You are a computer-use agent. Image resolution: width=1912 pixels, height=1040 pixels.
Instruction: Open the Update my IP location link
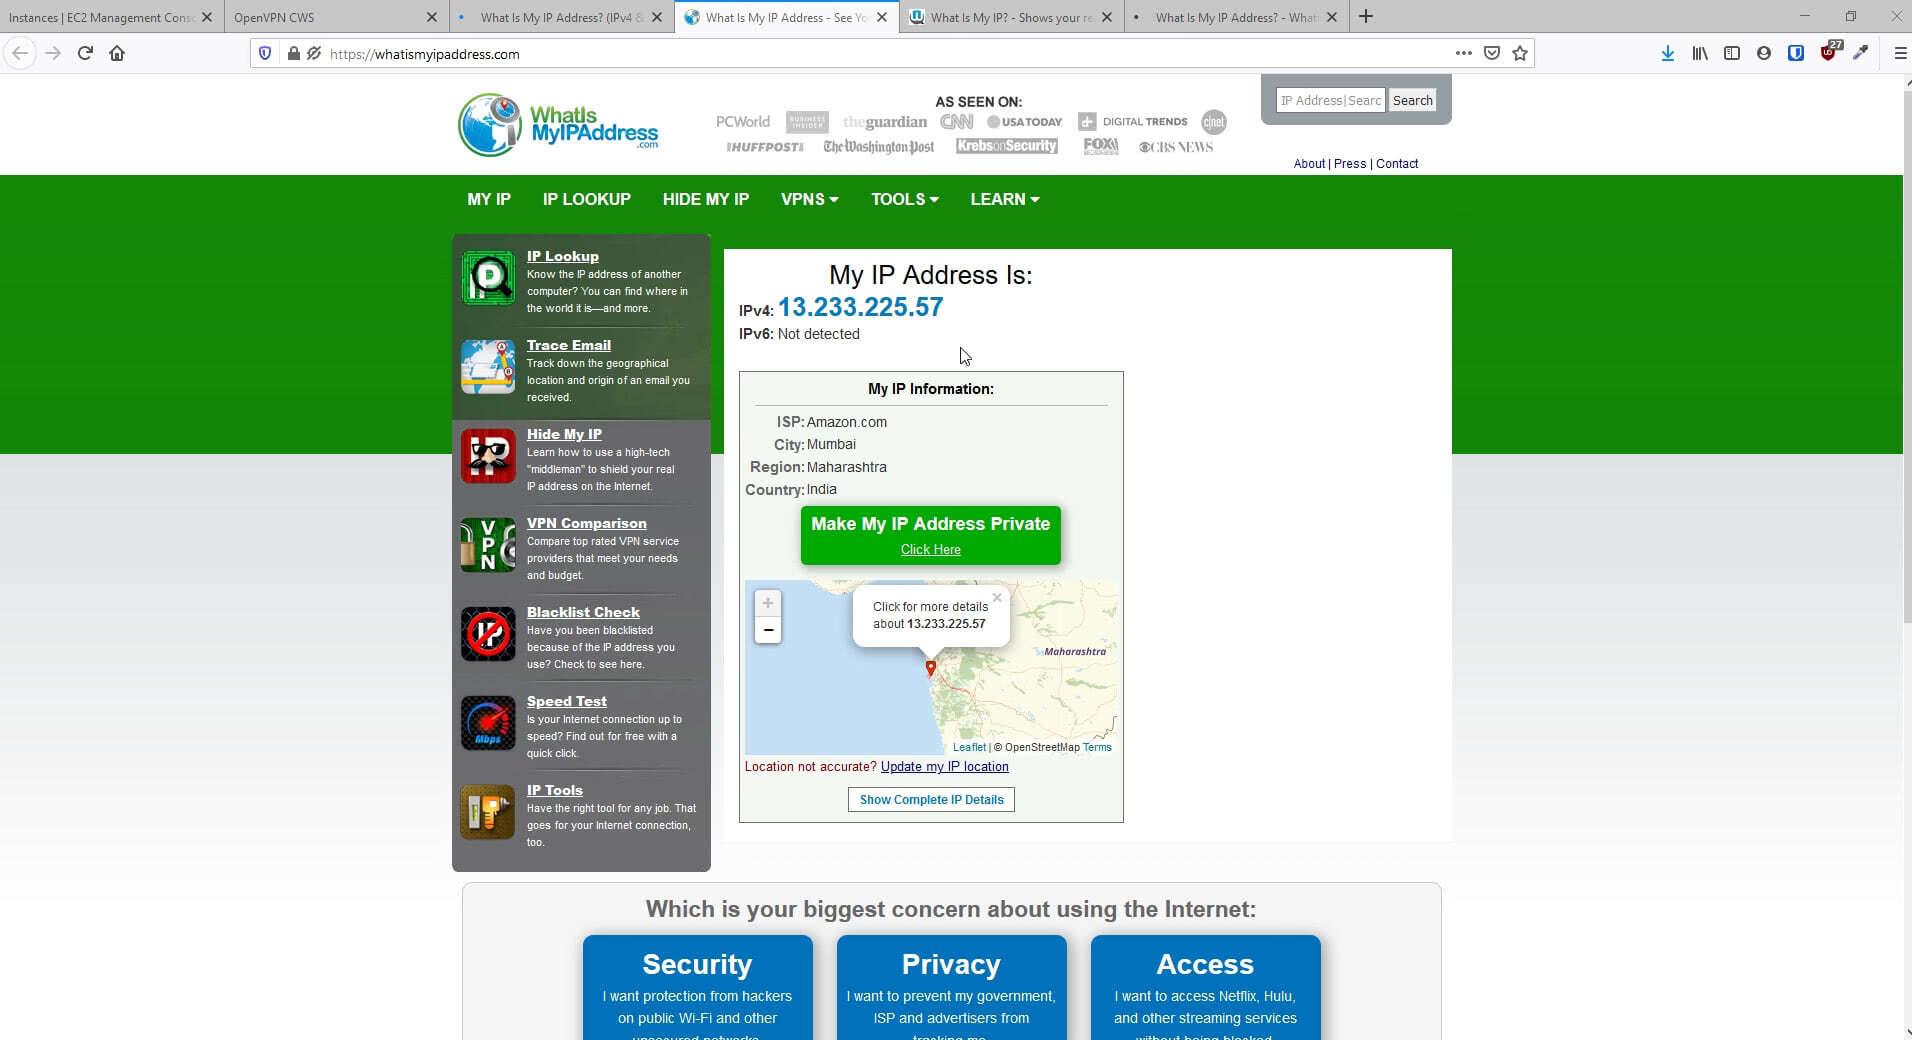(x=944, y=766)
